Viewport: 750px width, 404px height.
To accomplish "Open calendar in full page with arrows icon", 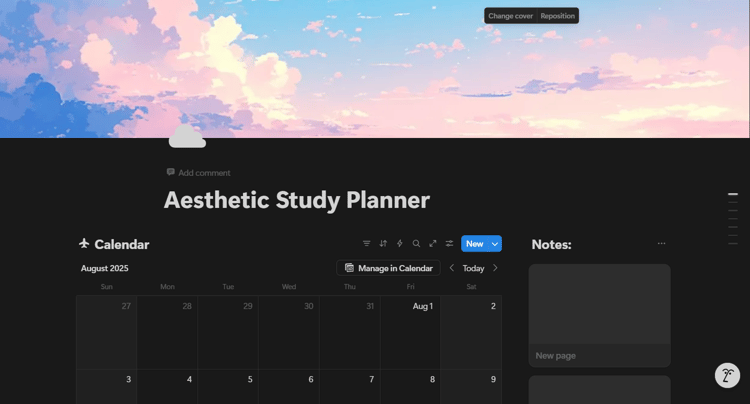I will tap(433, 243).
